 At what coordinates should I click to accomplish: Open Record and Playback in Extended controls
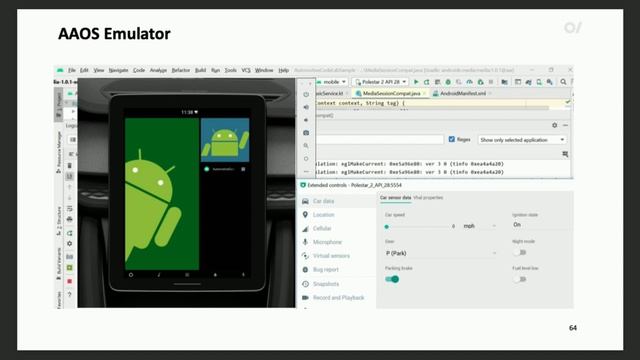[x=338, y=298]
